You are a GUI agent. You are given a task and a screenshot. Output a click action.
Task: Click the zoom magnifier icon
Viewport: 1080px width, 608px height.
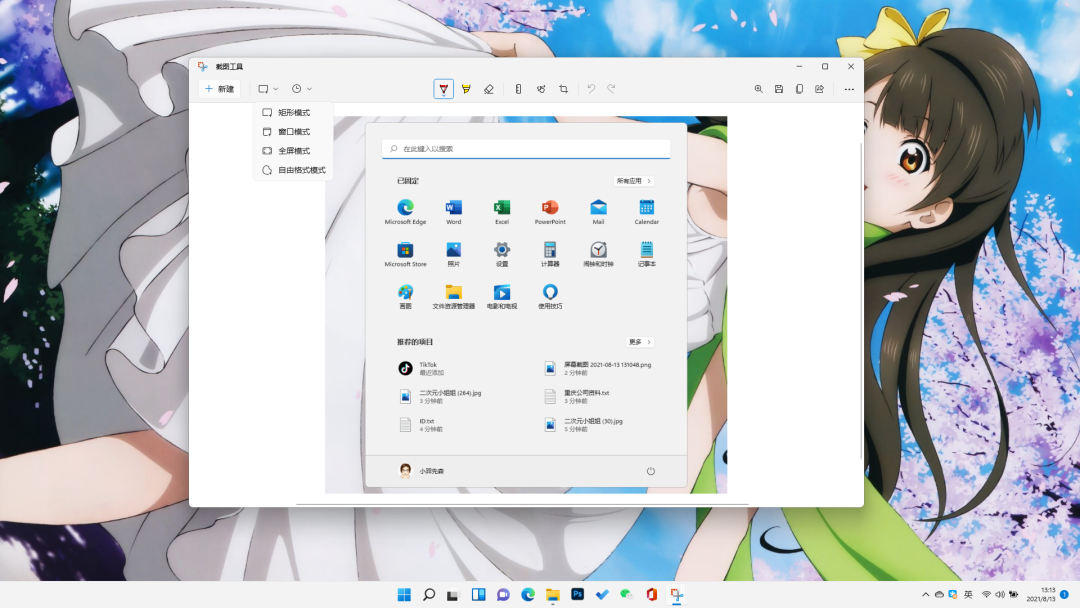pyautogui.click(x=759, y=89)
